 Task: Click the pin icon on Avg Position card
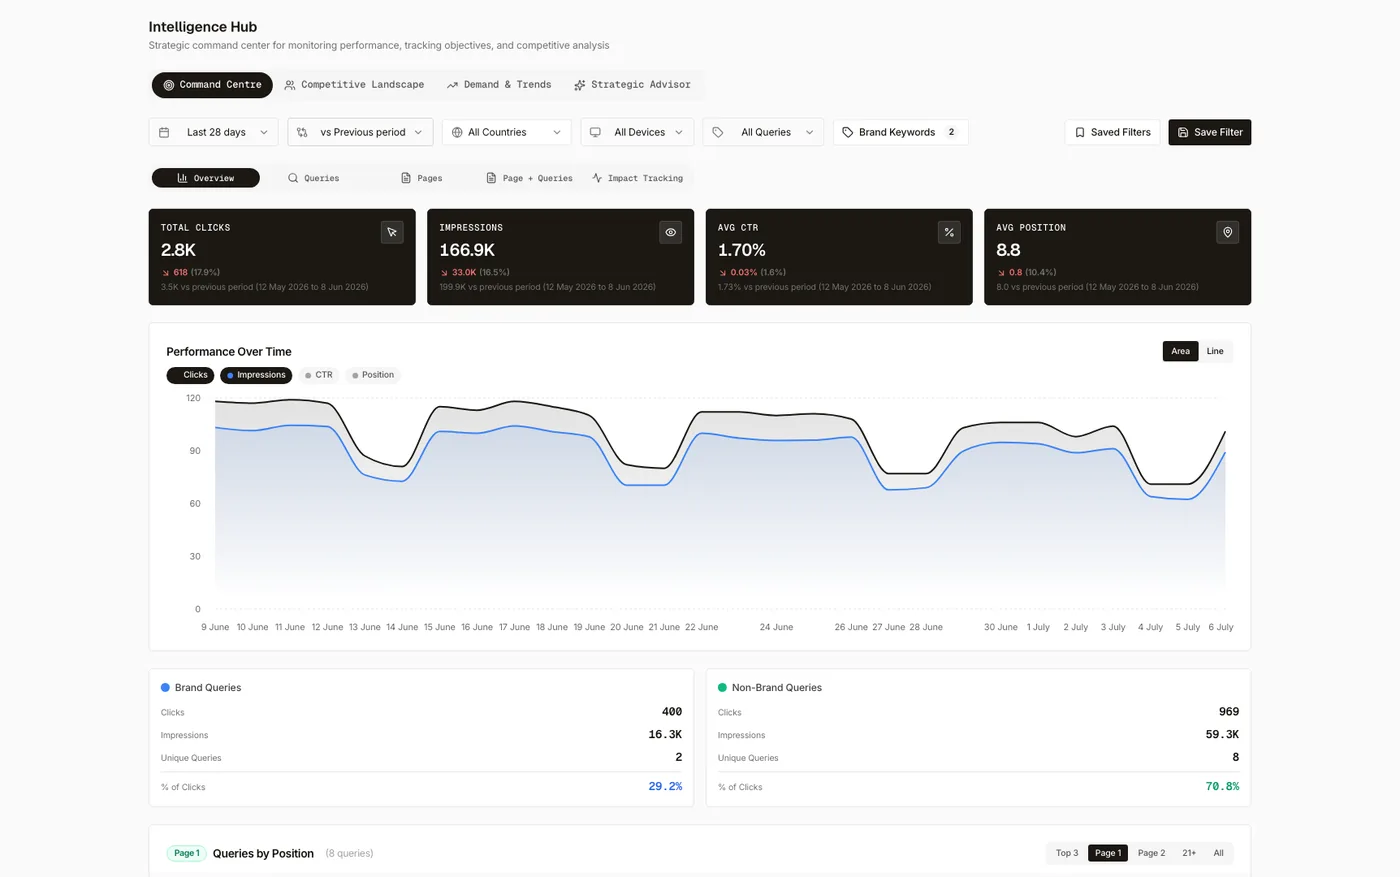[x=1228, y=232]
